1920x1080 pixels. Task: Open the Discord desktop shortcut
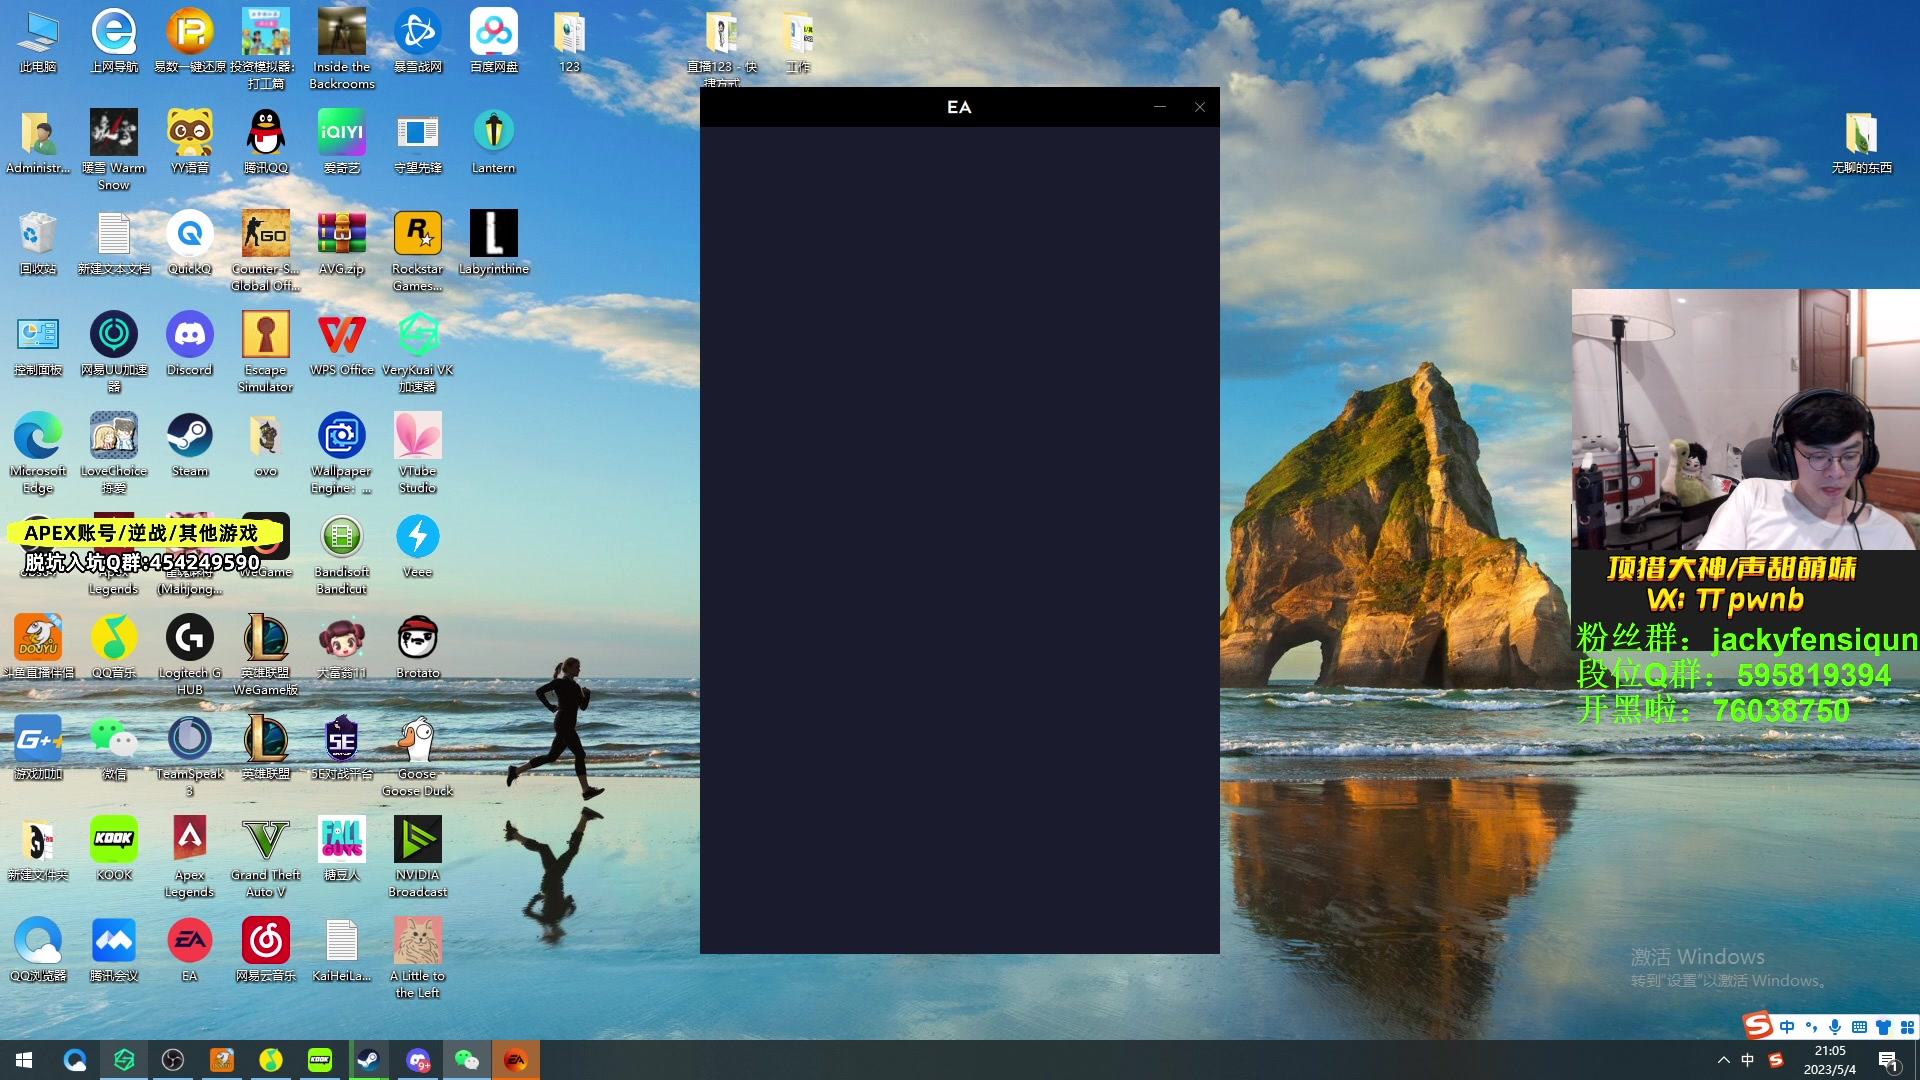(x=189, y=335)
